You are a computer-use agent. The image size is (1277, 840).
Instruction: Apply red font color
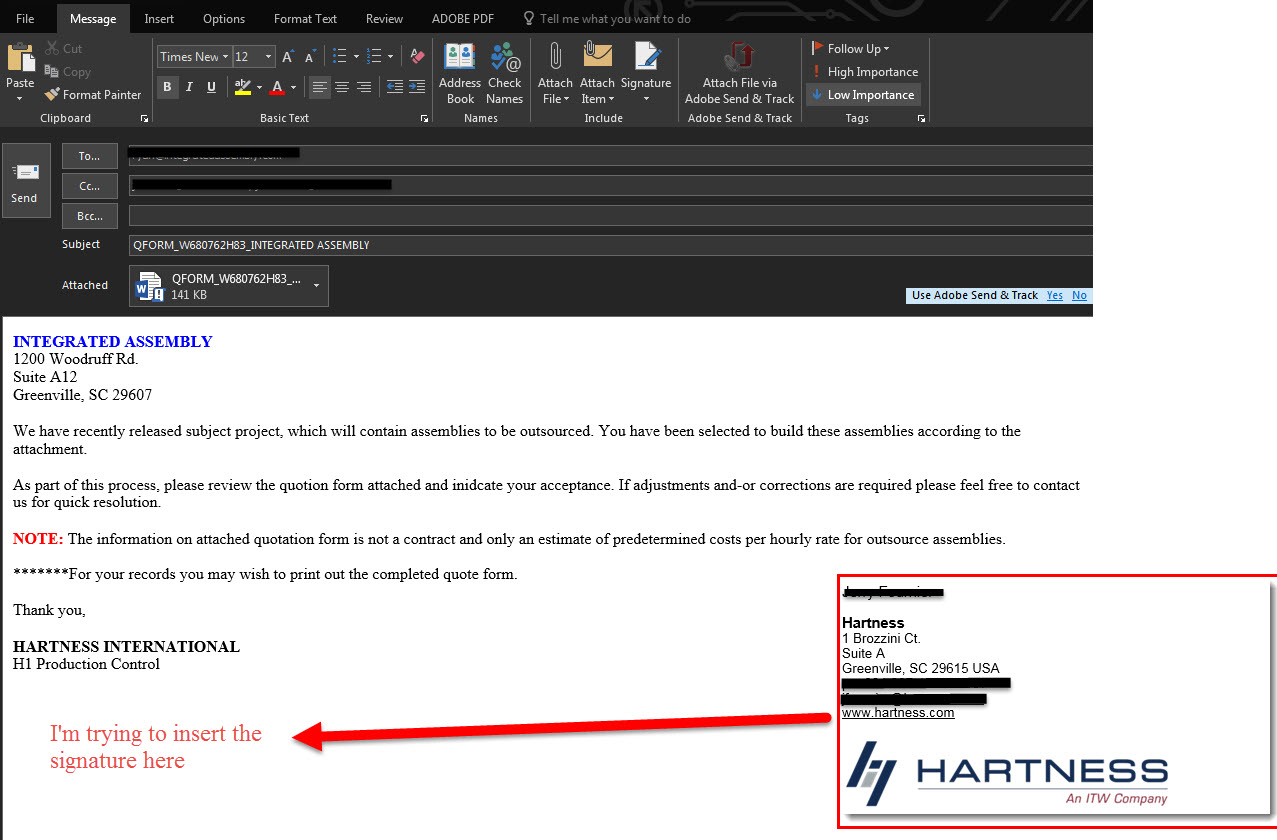pyautogui.click(x=277, y=88)
